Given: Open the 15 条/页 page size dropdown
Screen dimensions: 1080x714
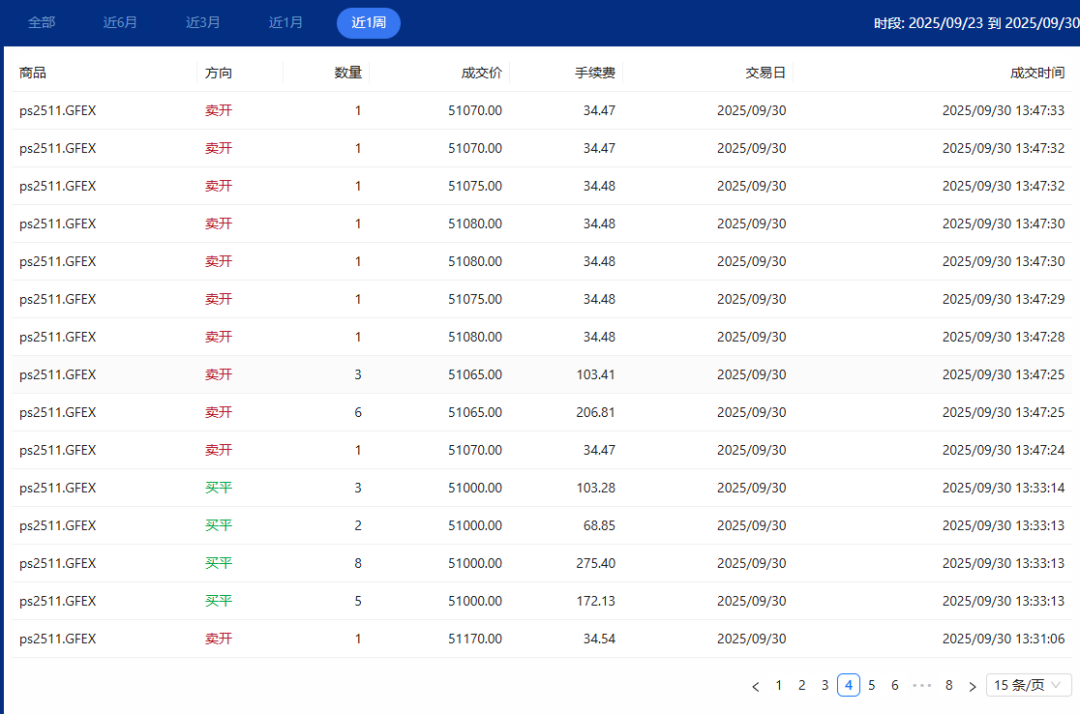Looking at the screenshot, I should pos(1028,685).
